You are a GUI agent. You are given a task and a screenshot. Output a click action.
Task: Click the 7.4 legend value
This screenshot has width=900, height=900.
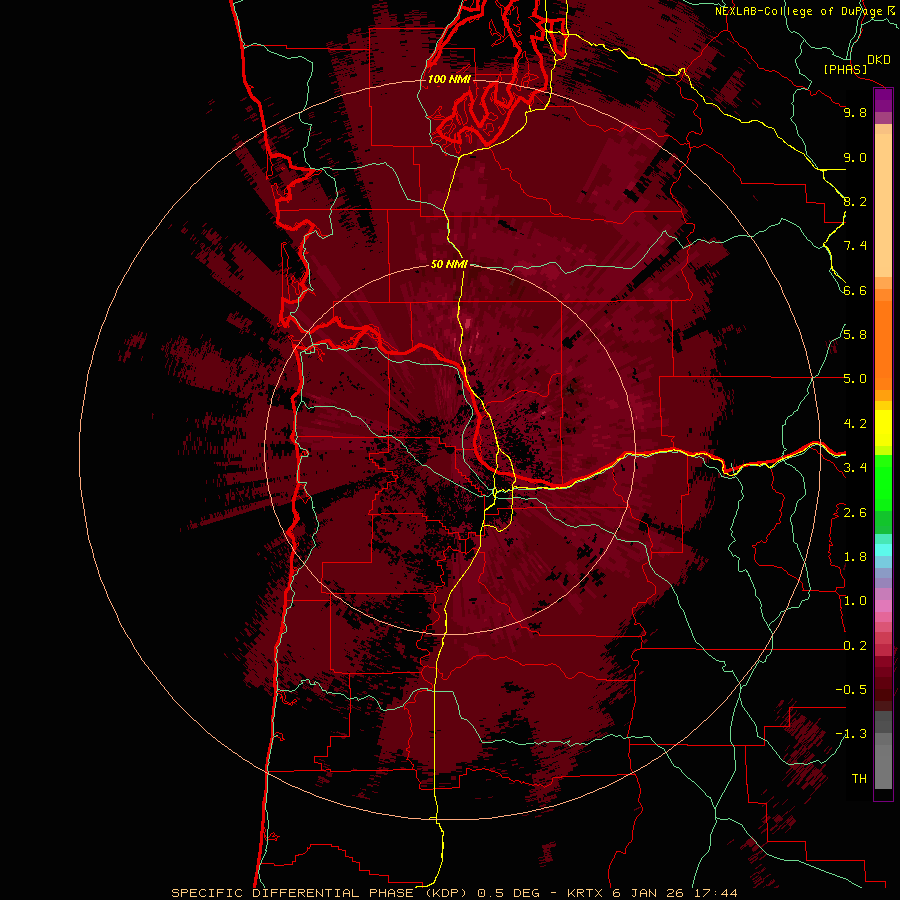[855, 246]
